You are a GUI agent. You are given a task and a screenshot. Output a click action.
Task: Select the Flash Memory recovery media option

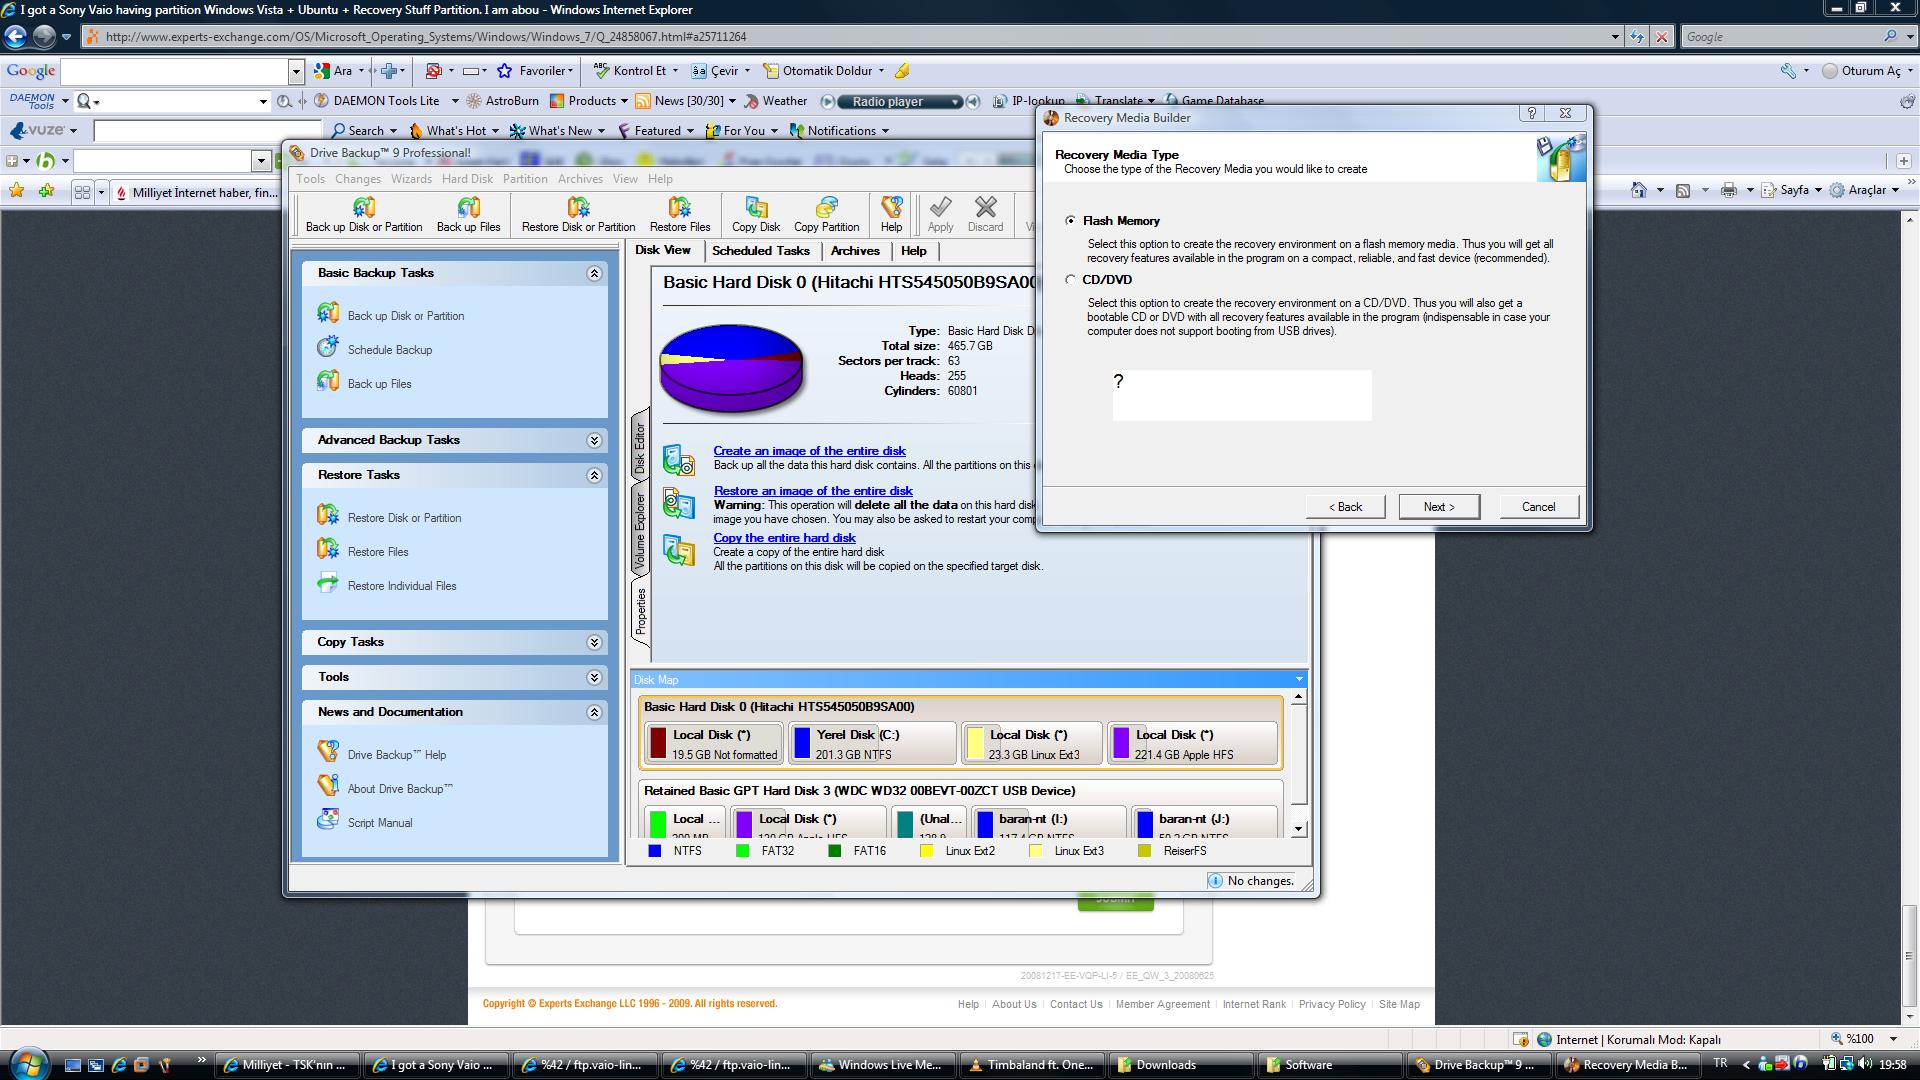pos(1070,221)
